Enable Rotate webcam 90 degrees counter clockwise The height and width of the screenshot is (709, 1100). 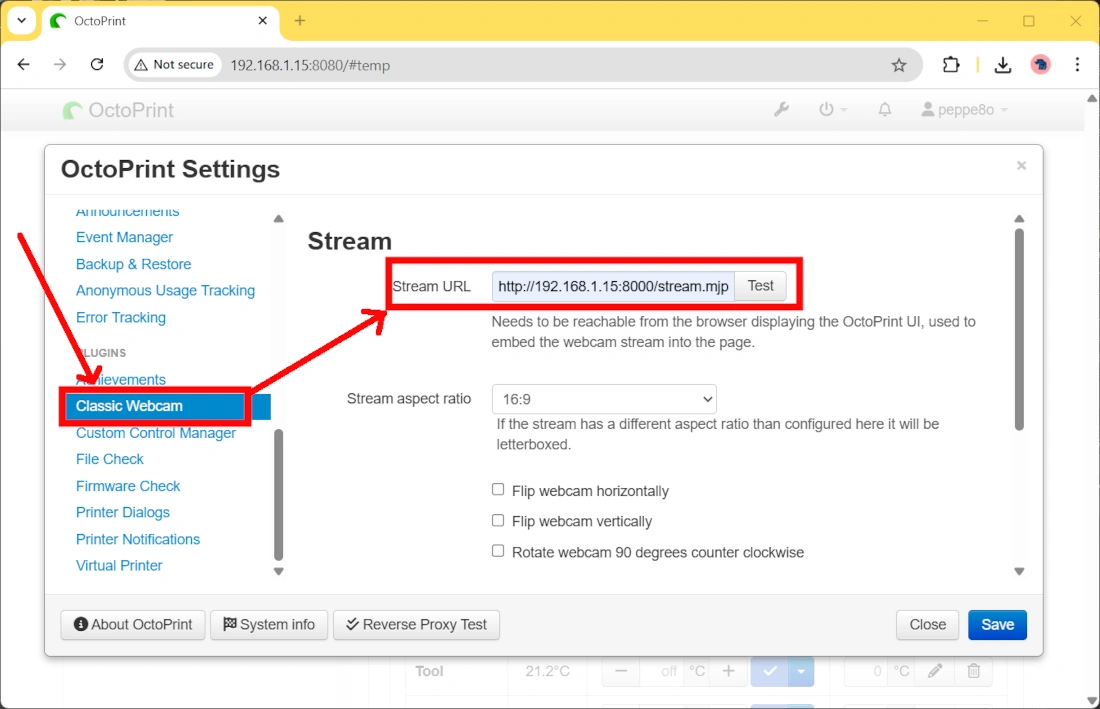click(x=498, y=551)
